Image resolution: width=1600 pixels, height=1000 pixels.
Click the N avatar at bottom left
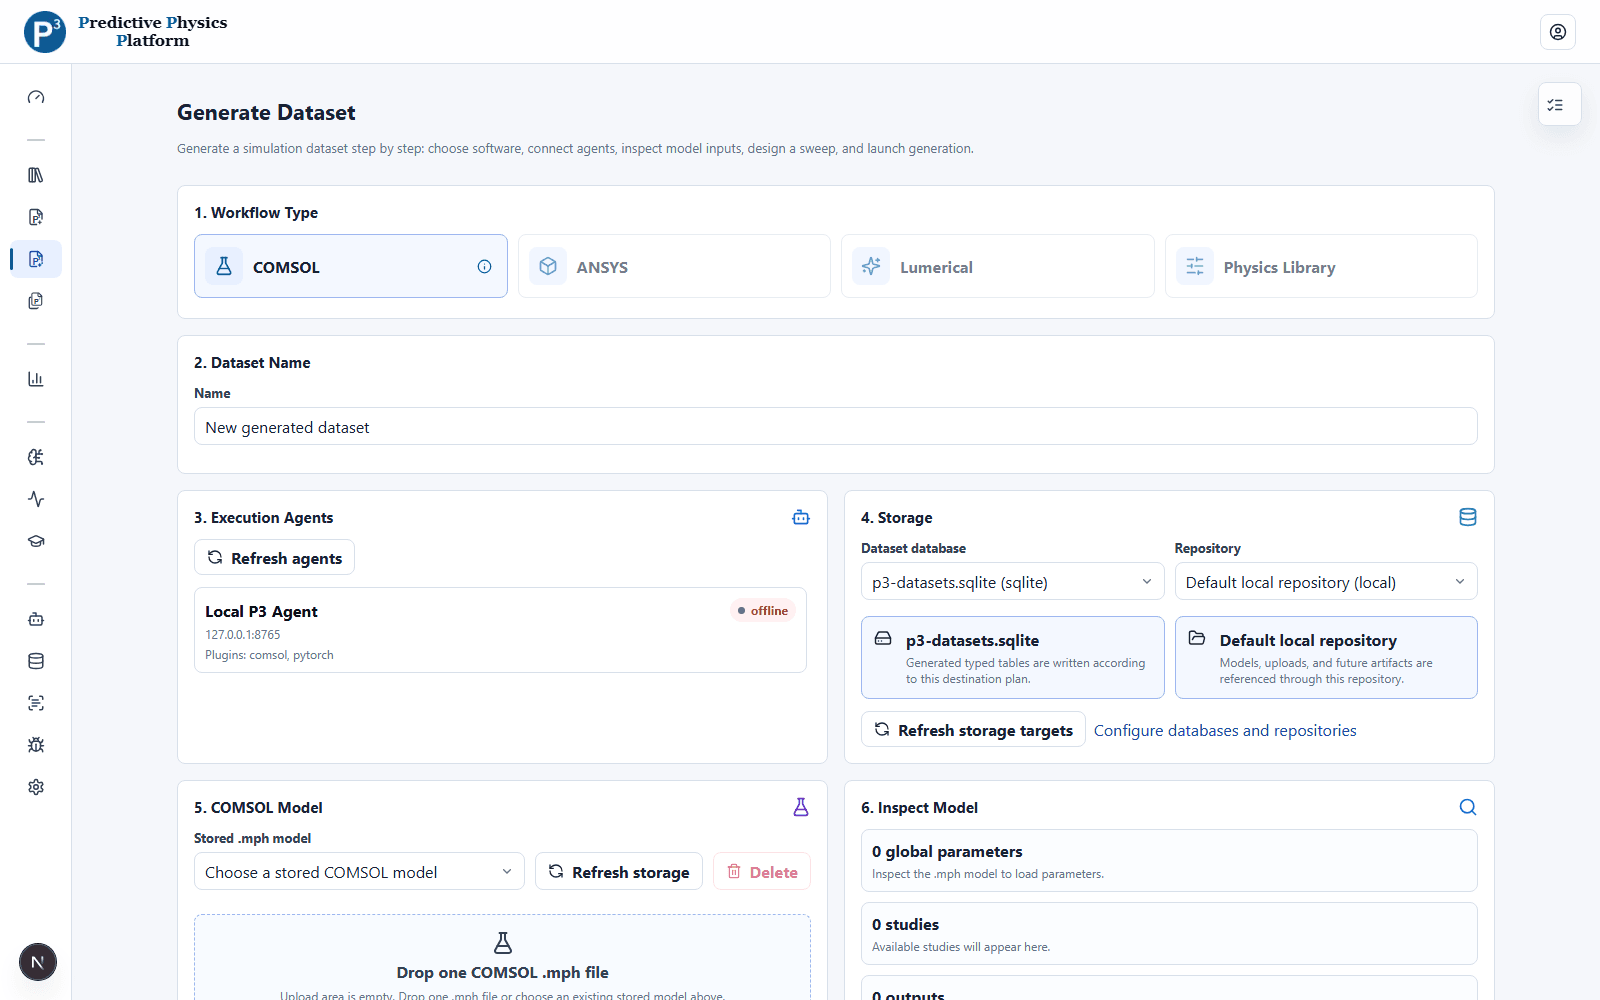pos(38,962)
